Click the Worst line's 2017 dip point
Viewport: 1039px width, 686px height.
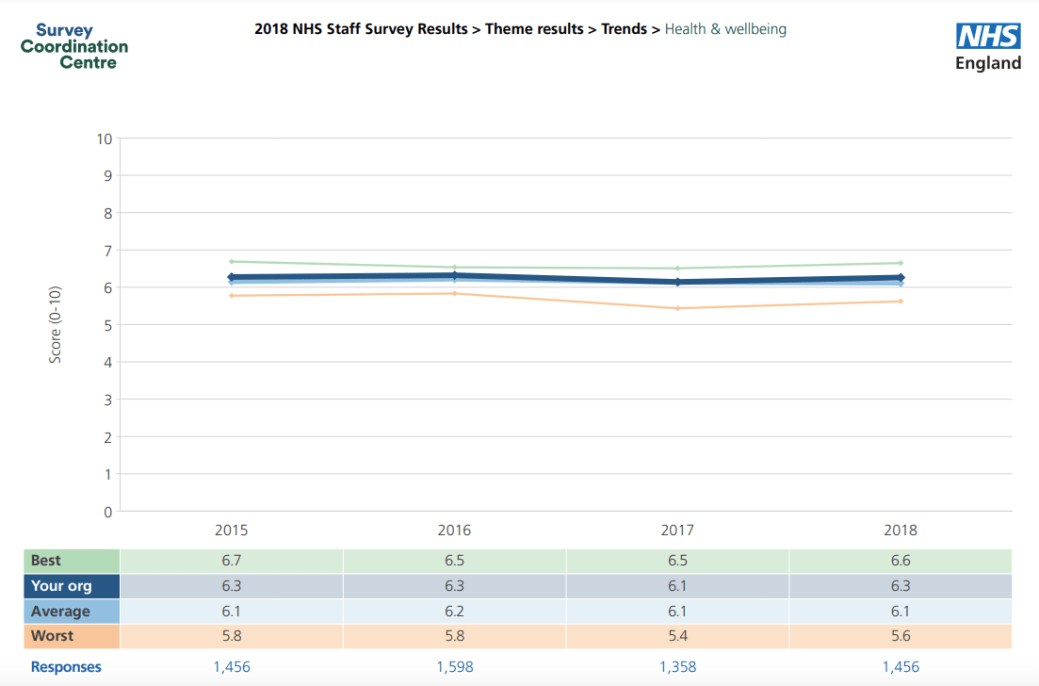pos(677,308)
